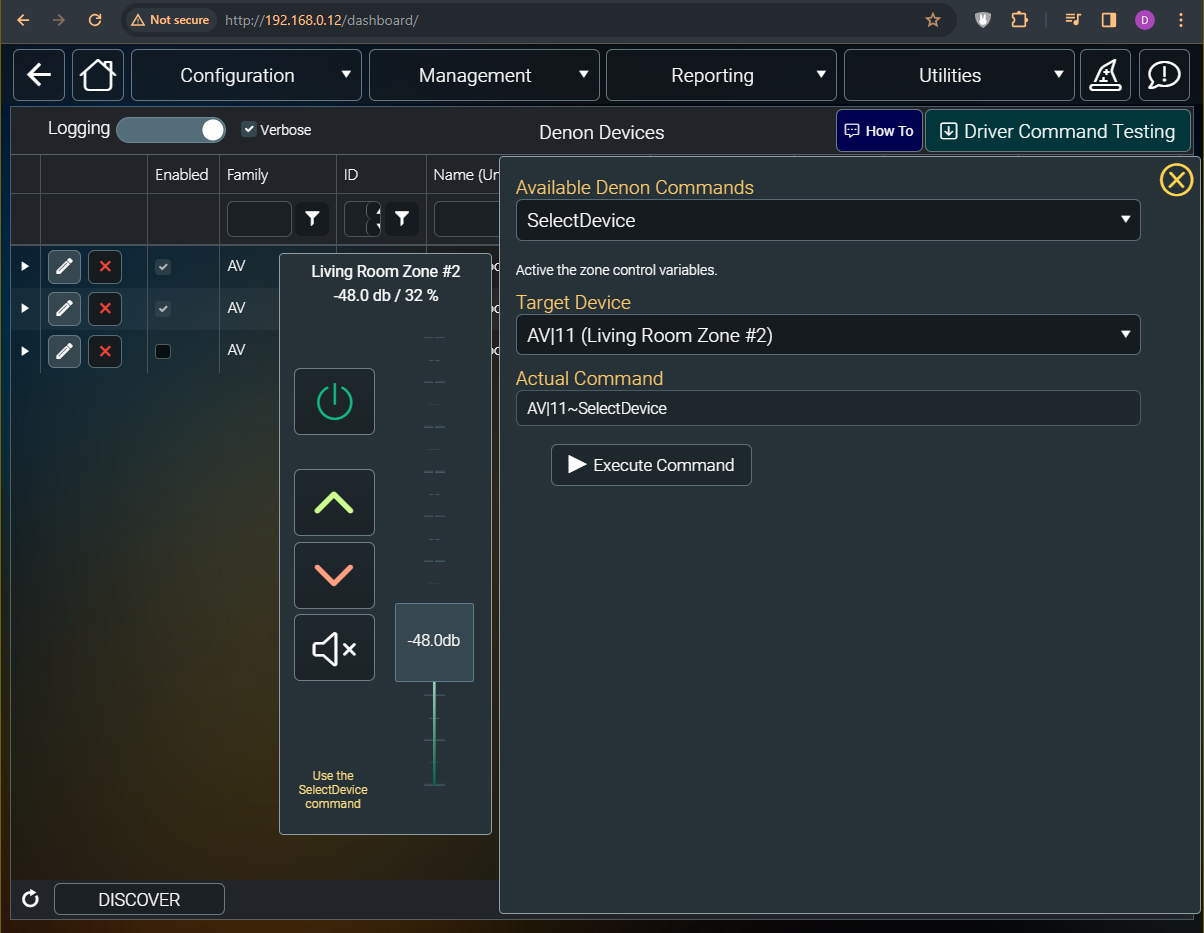Uncheck the Verbose checkbox
Viewport: 1204px width, 933px height.
tap(249, 129)
